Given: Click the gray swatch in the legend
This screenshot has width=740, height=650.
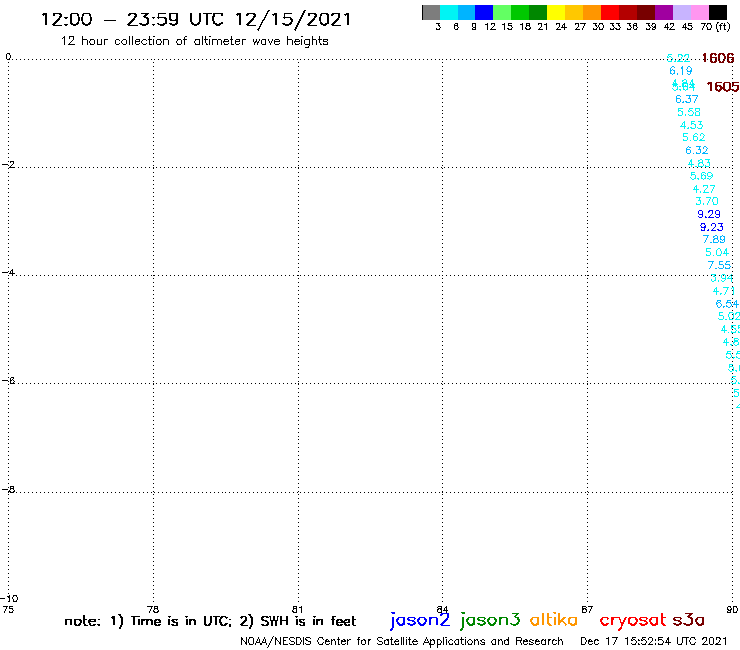Looking at the screenshot, I should [431, 12].
